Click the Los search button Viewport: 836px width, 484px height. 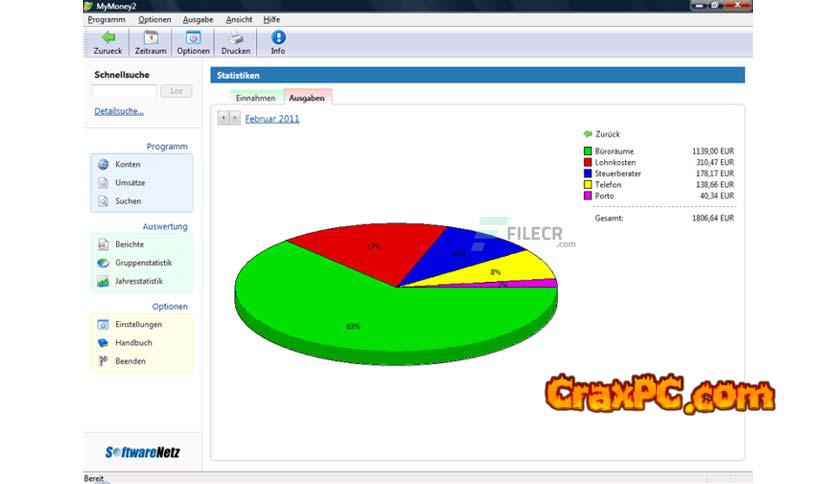click(176, 91)
